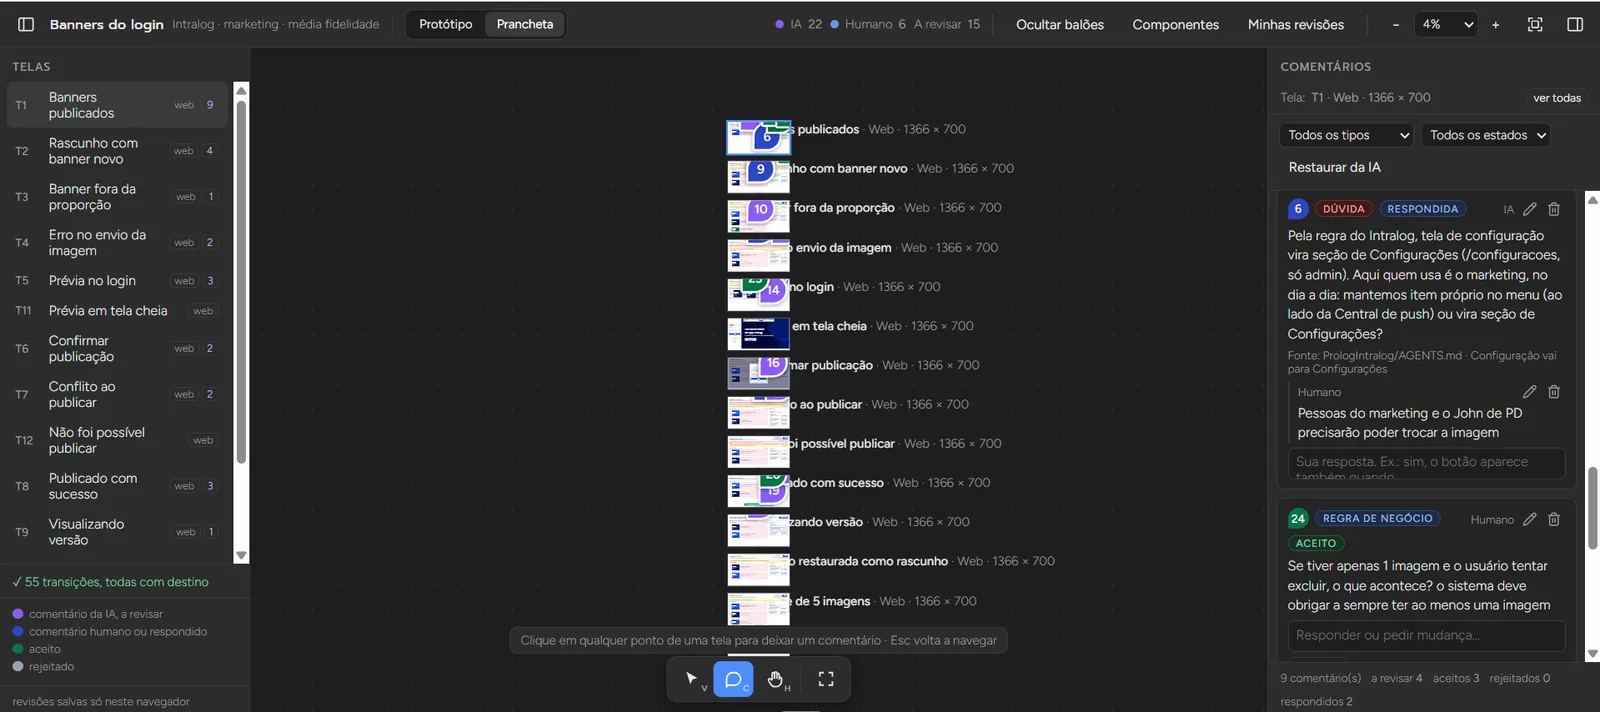Open Componentes in the top bar

(1176, 25)
